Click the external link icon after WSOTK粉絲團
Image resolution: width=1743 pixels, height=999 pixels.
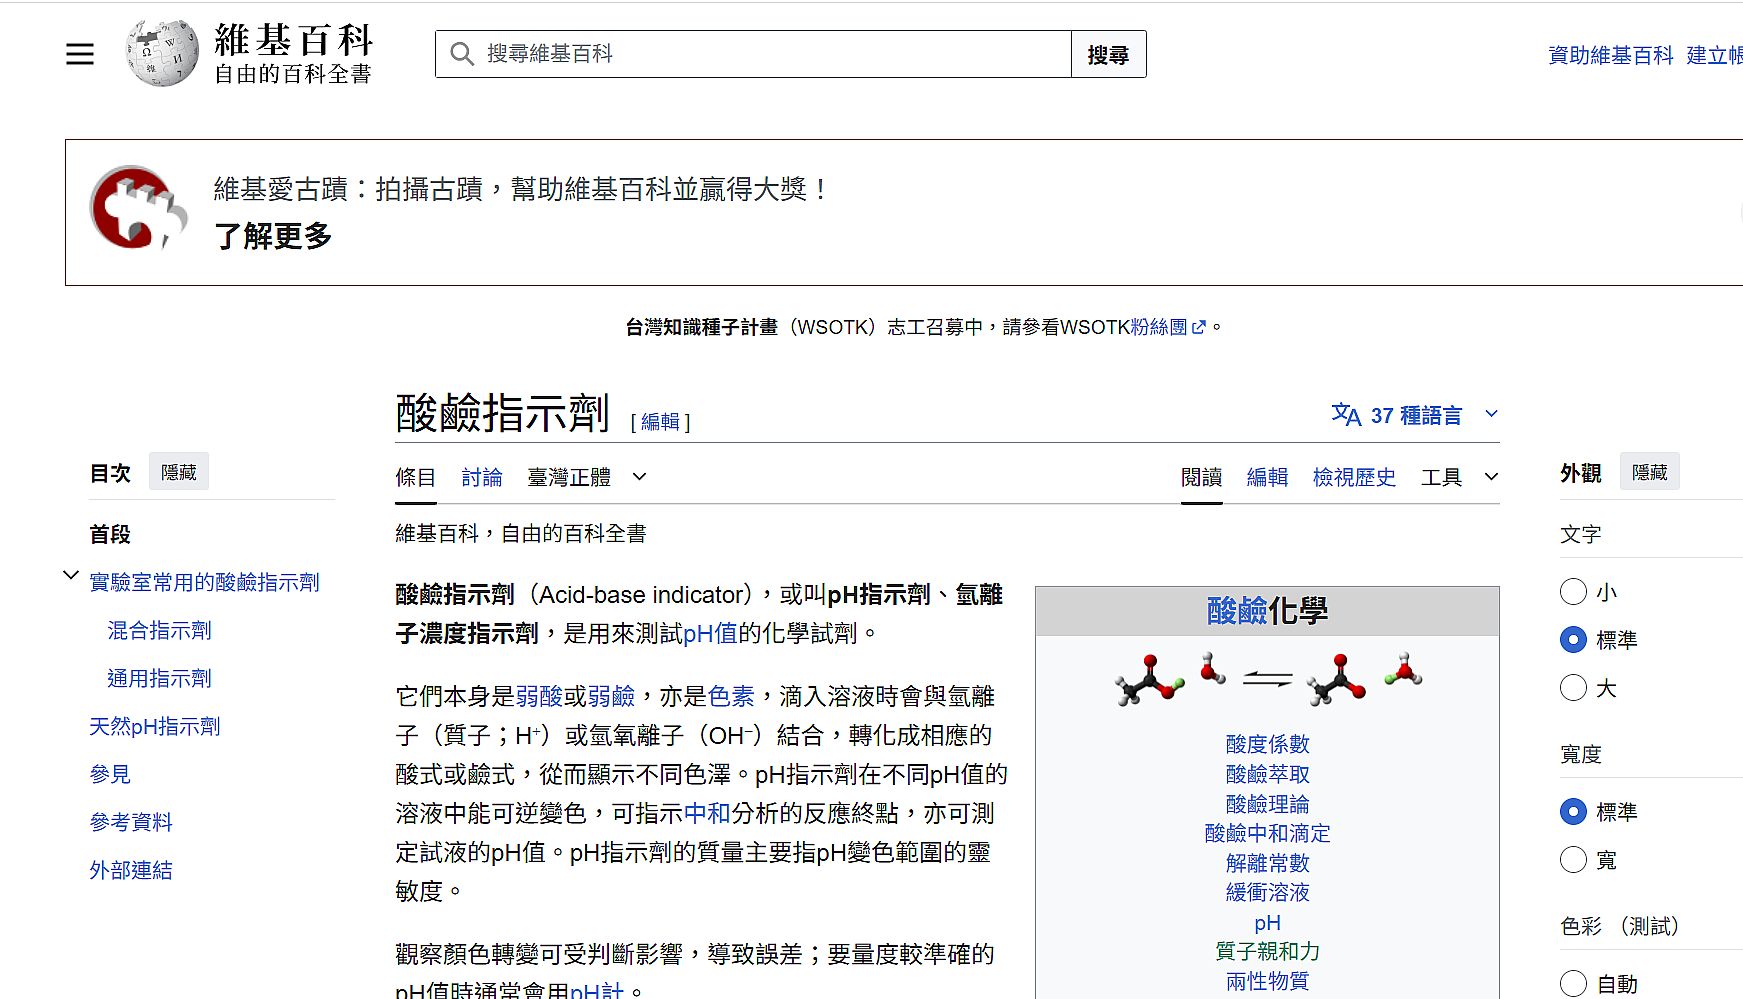[1199, 327]
